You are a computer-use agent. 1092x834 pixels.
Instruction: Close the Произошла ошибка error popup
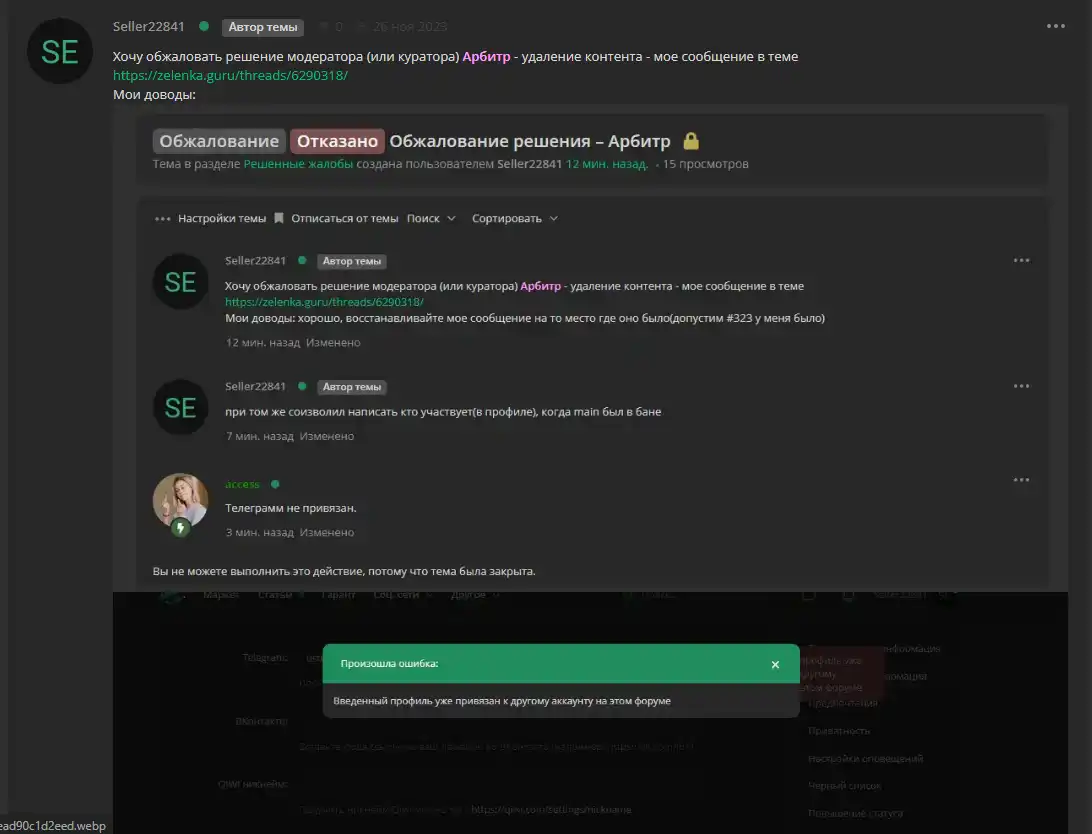pos(774,665)
